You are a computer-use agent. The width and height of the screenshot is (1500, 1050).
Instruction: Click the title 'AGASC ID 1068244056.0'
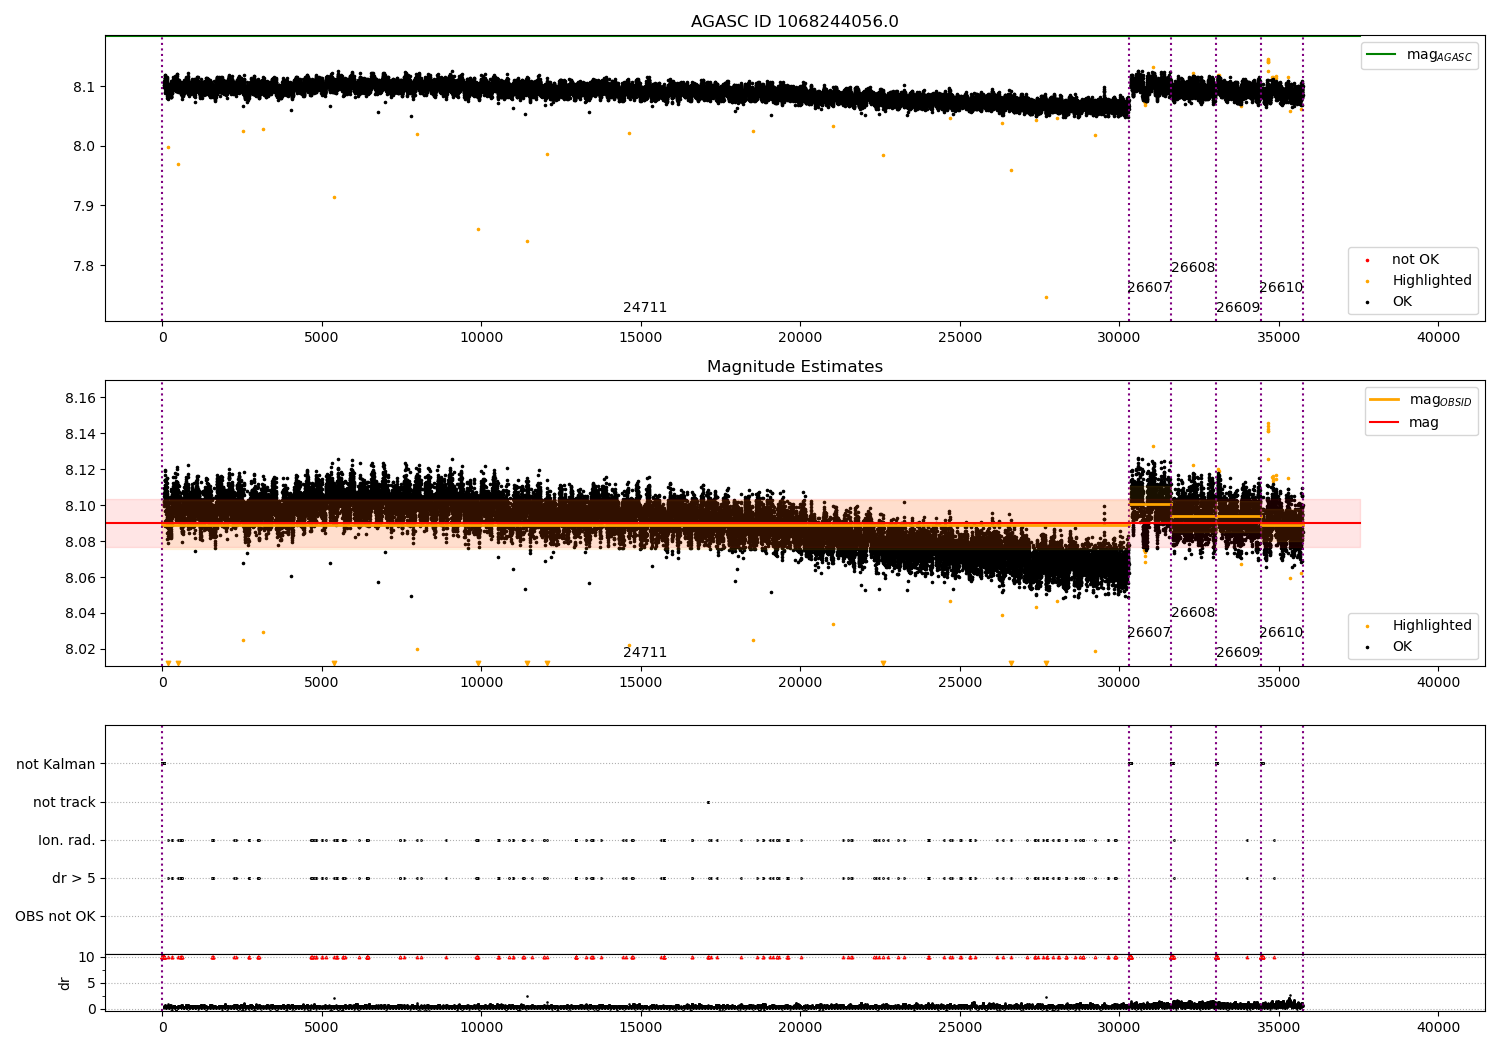[794, 22]
